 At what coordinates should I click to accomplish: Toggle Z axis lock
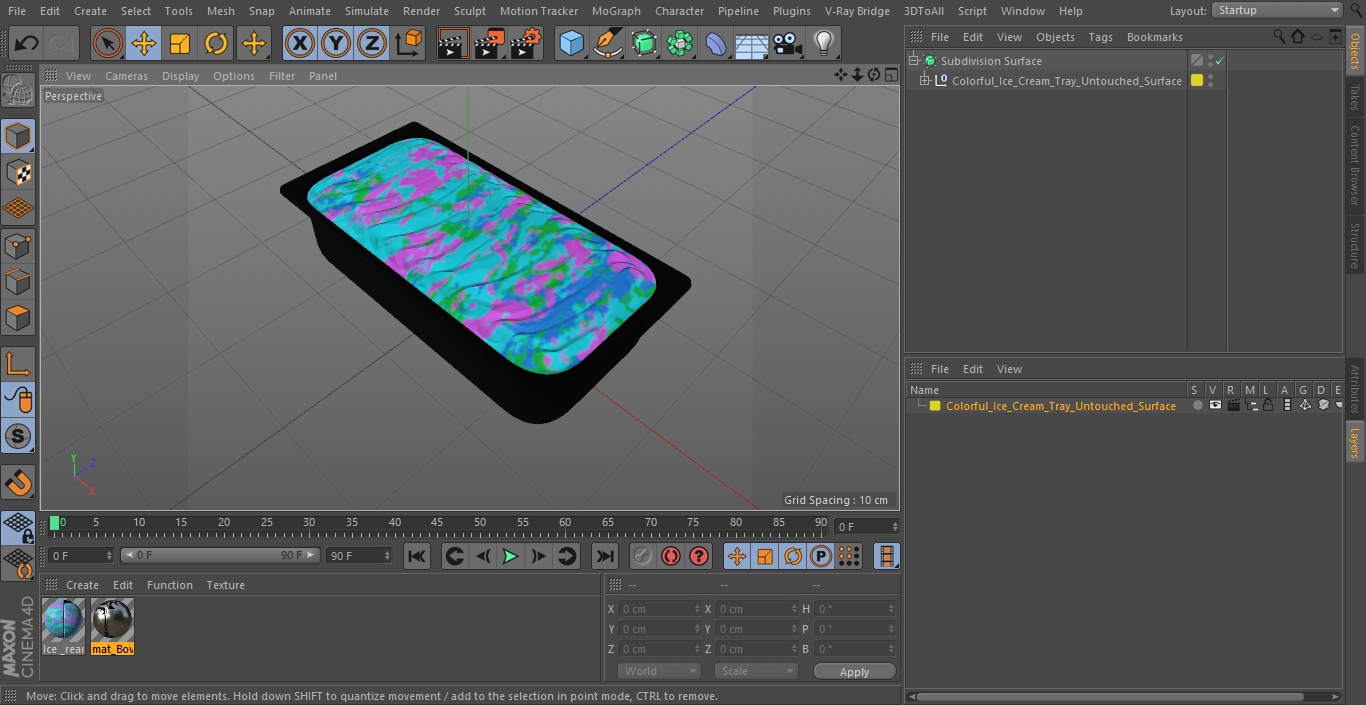pos(372,43)
